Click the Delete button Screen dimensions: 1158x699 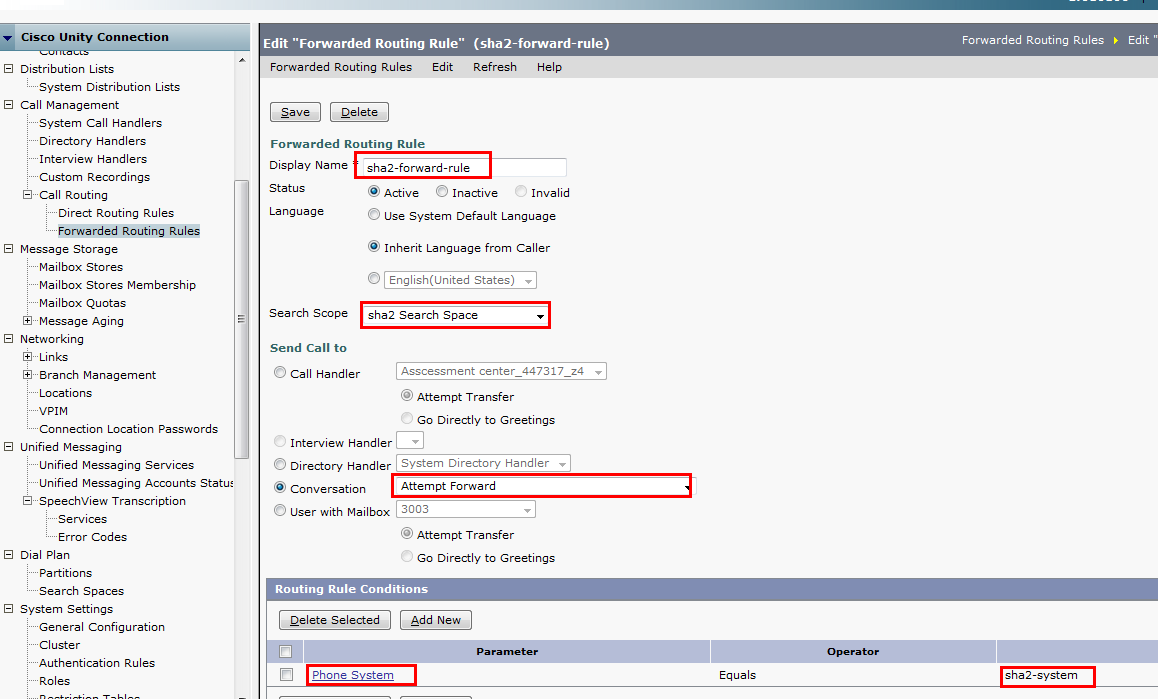click(x=360, y=112)
